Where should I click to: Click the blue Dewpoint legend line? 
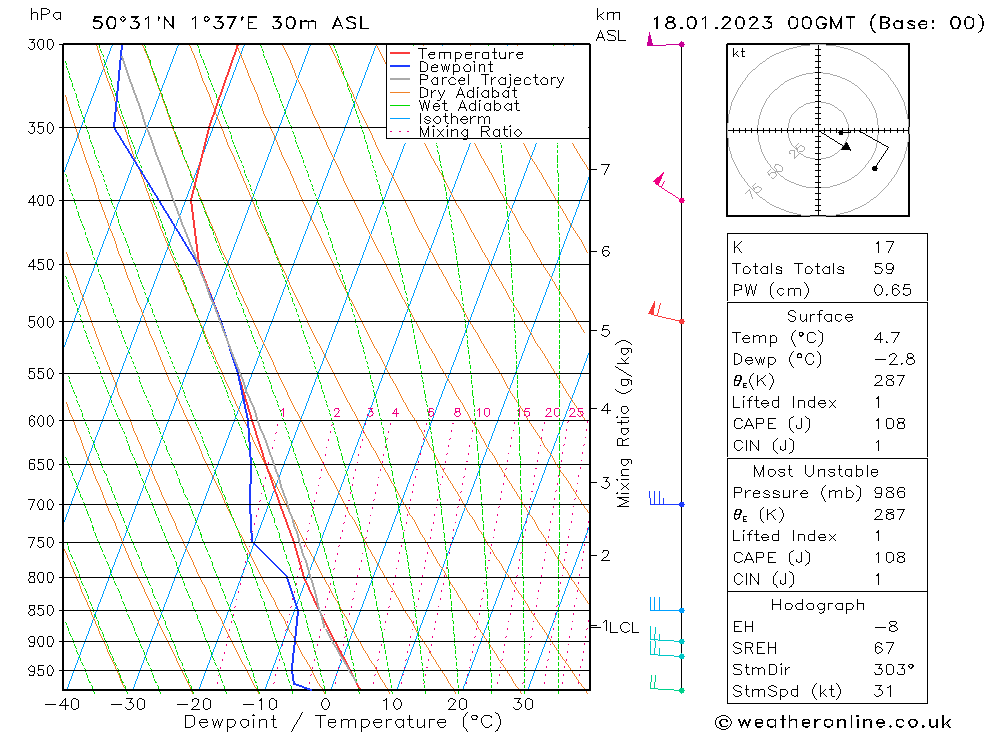click(400, 66)
